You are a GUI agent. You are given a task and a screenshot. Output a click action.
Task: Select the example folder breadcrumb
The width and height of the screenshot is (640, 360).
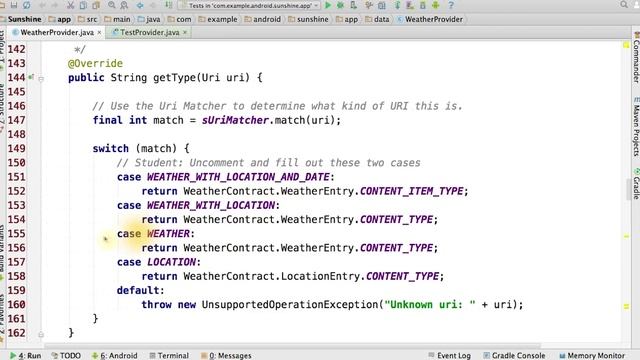point(218,19)
